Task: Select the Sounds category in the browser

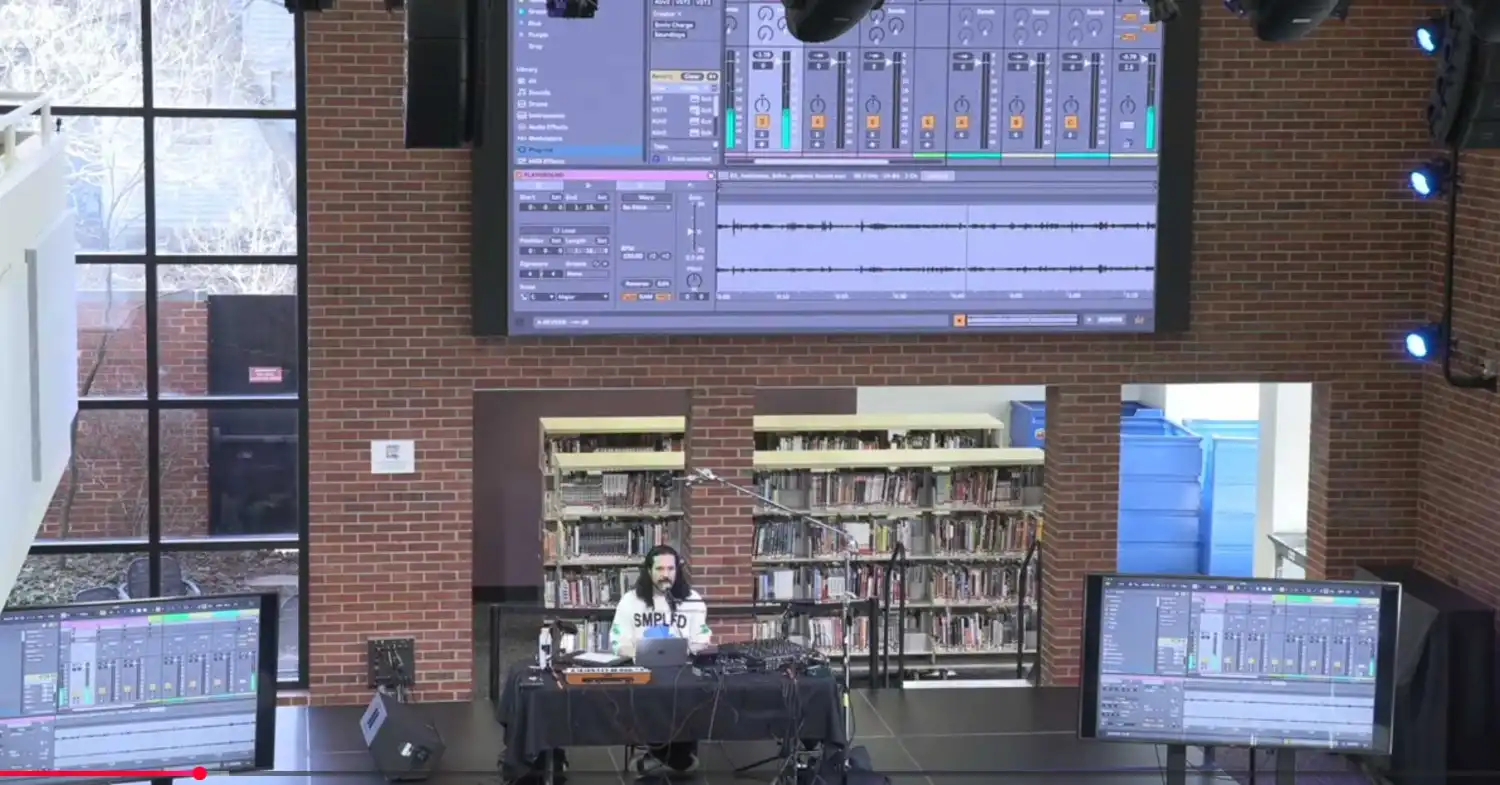Action: [x=539, y=92]
